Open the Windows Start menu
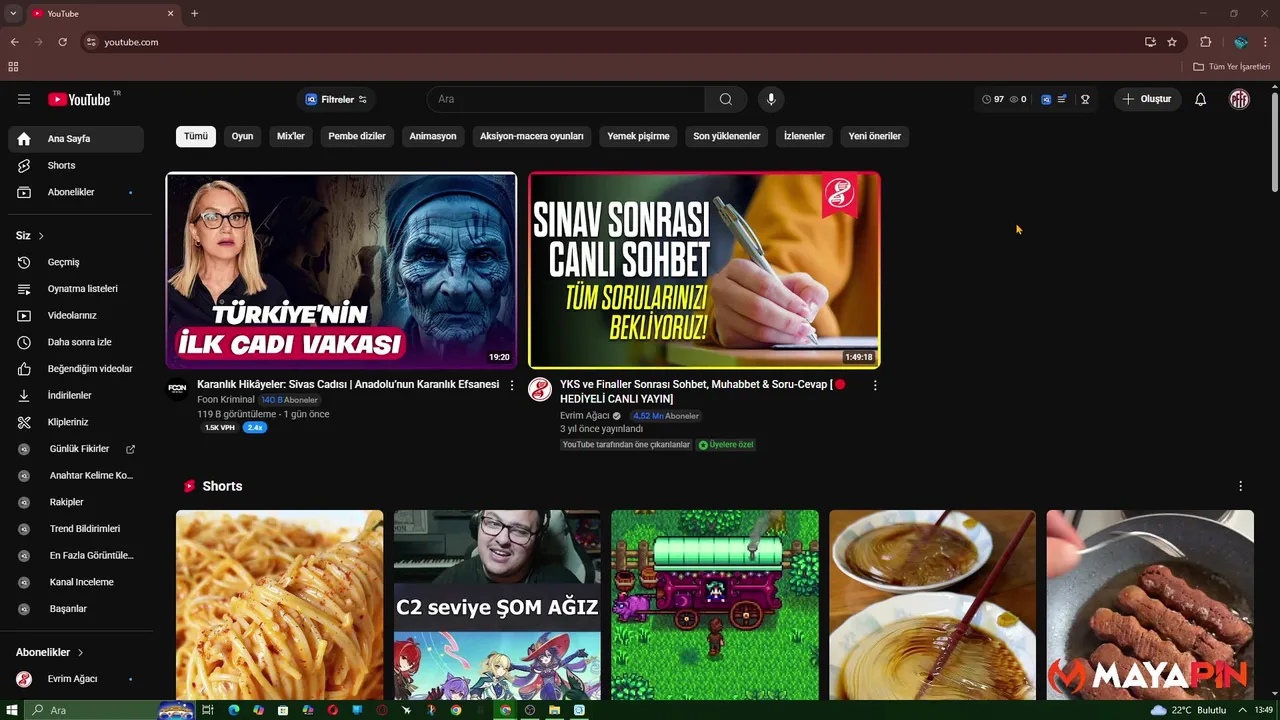Screen dimensions: 1280x720 [12, 710]
